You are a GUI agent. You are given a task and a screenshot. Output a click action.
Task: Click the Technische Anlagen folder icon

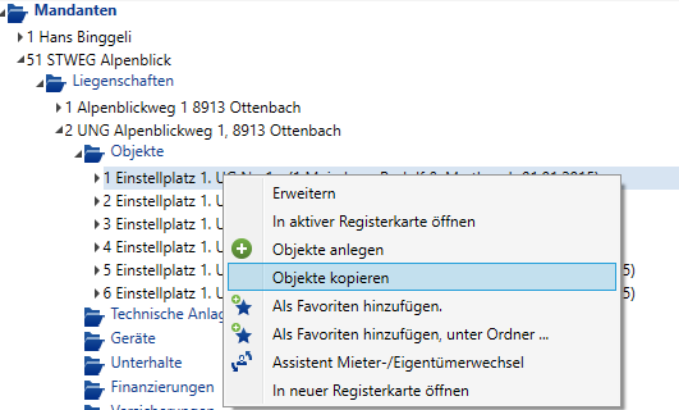click(x=94, y=316)
